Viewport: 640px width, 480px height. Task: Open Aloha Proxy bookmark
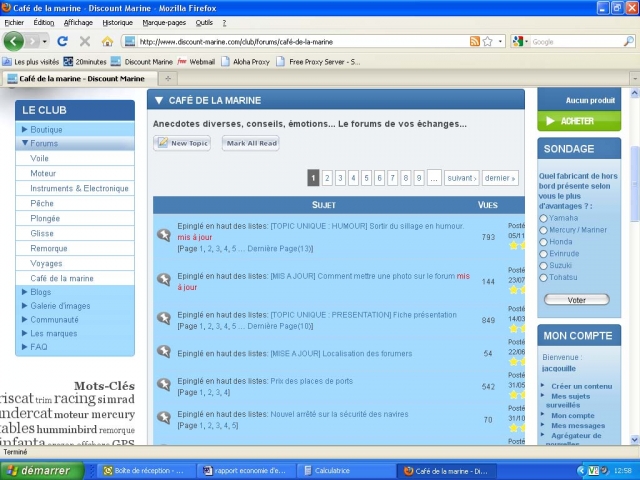point(245,62)
